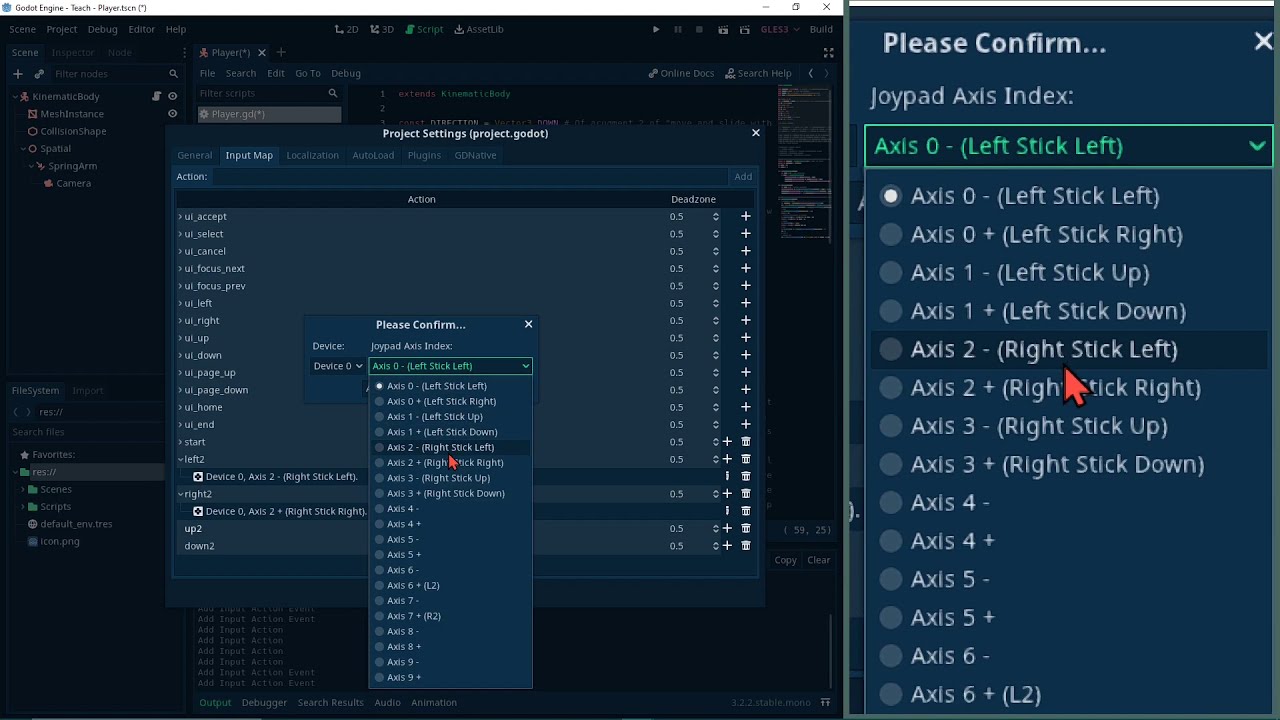
Task: Open the AssetLib workspace
Action: click(479, 29)
